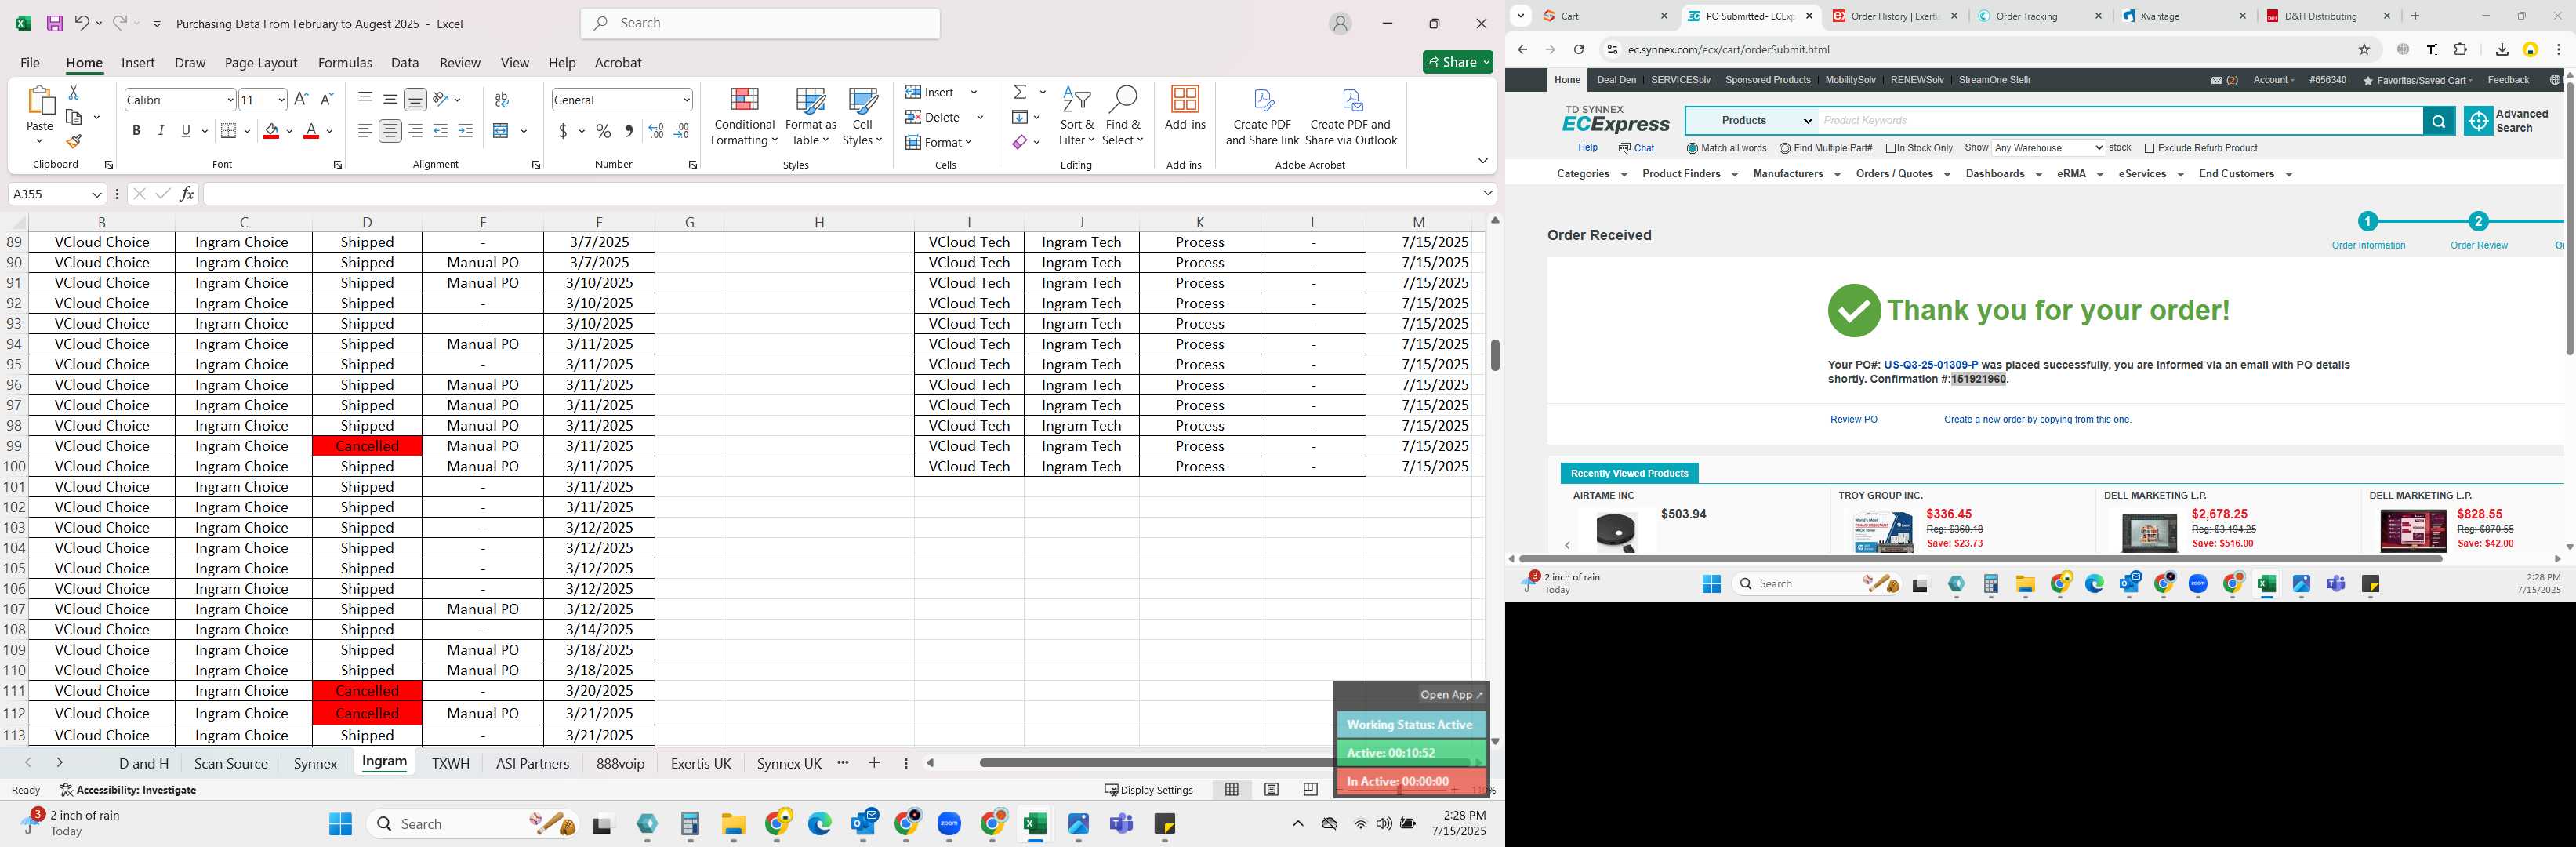
Task: Switch to the Scan Source sheet tab
Action: tap(231, 763)
